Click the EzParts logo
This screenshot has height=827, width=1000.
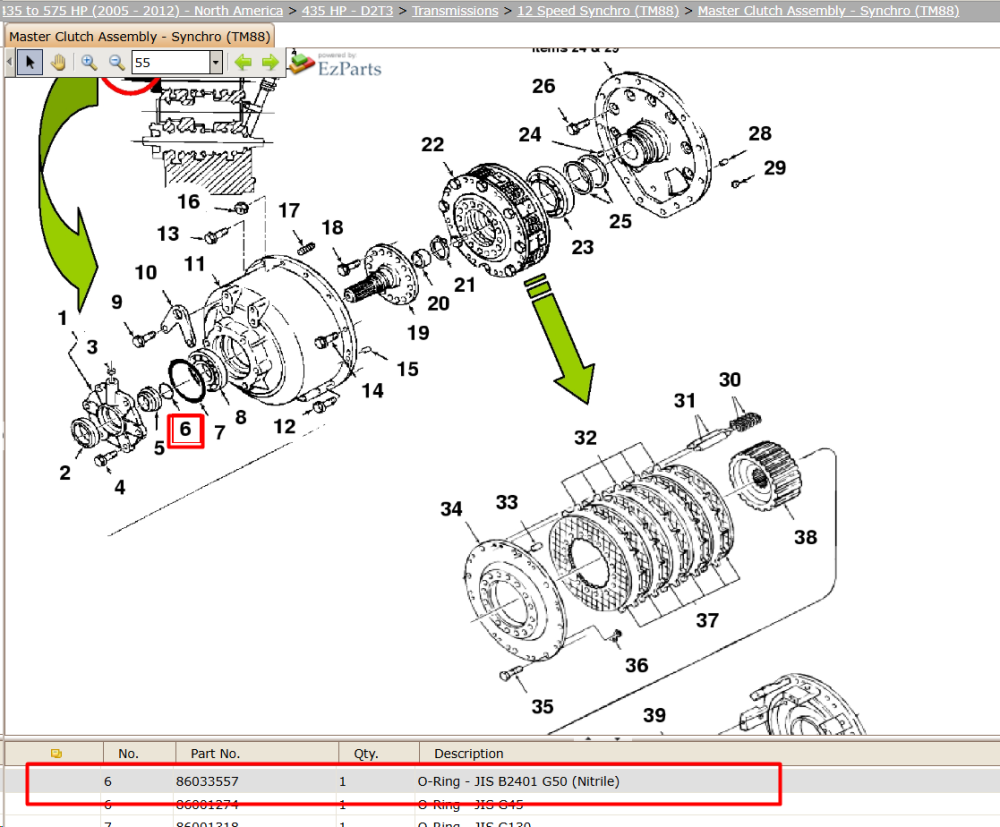(335, 64)
